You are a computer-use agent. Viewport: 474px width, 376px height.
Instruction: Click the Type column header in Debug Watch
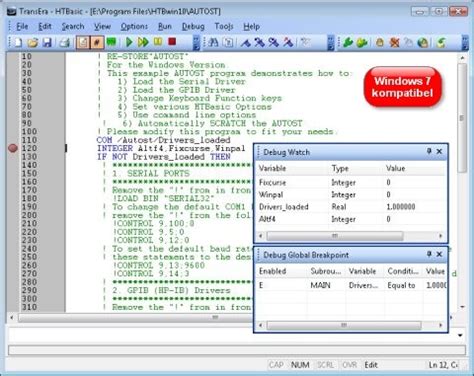tap(356, 168)
